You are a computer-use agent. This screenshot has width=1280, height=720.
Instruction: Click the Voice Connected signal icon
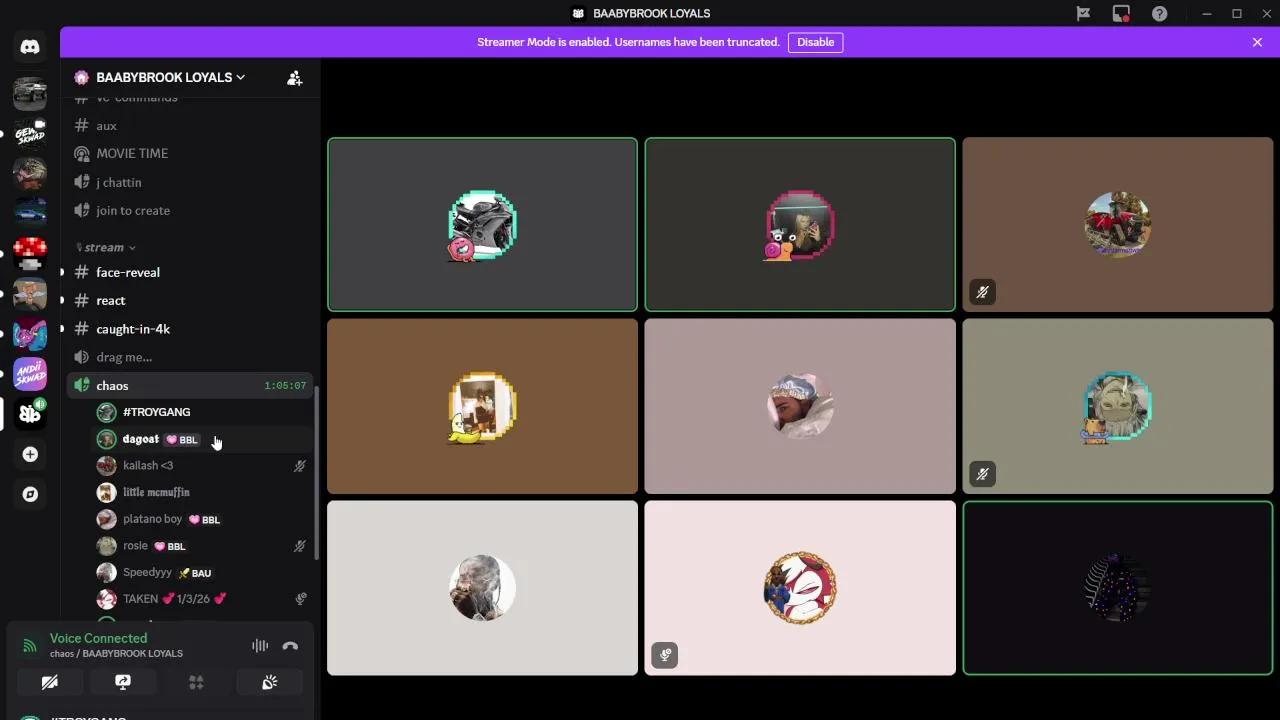coord(30,646)
